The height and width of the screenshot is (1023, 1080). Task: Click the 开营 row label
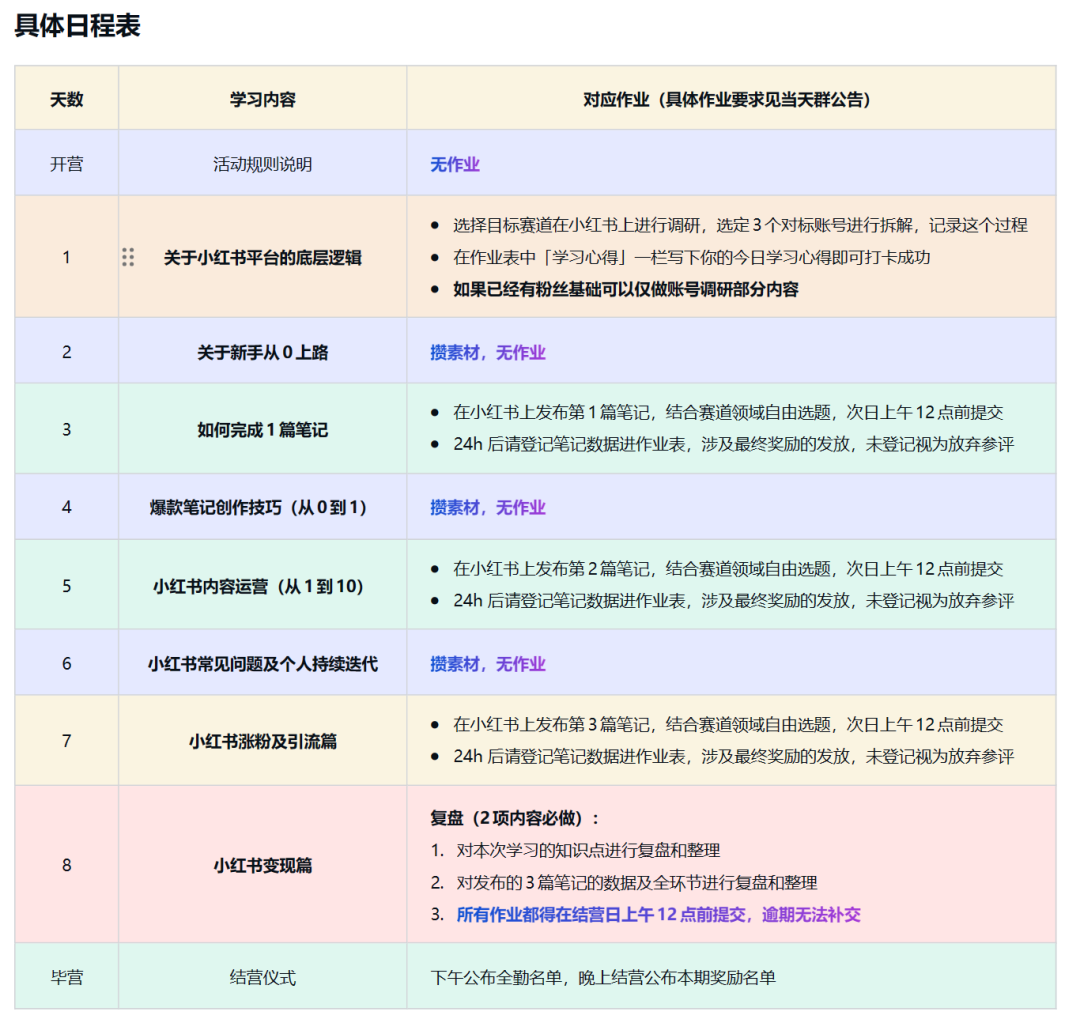67,164
